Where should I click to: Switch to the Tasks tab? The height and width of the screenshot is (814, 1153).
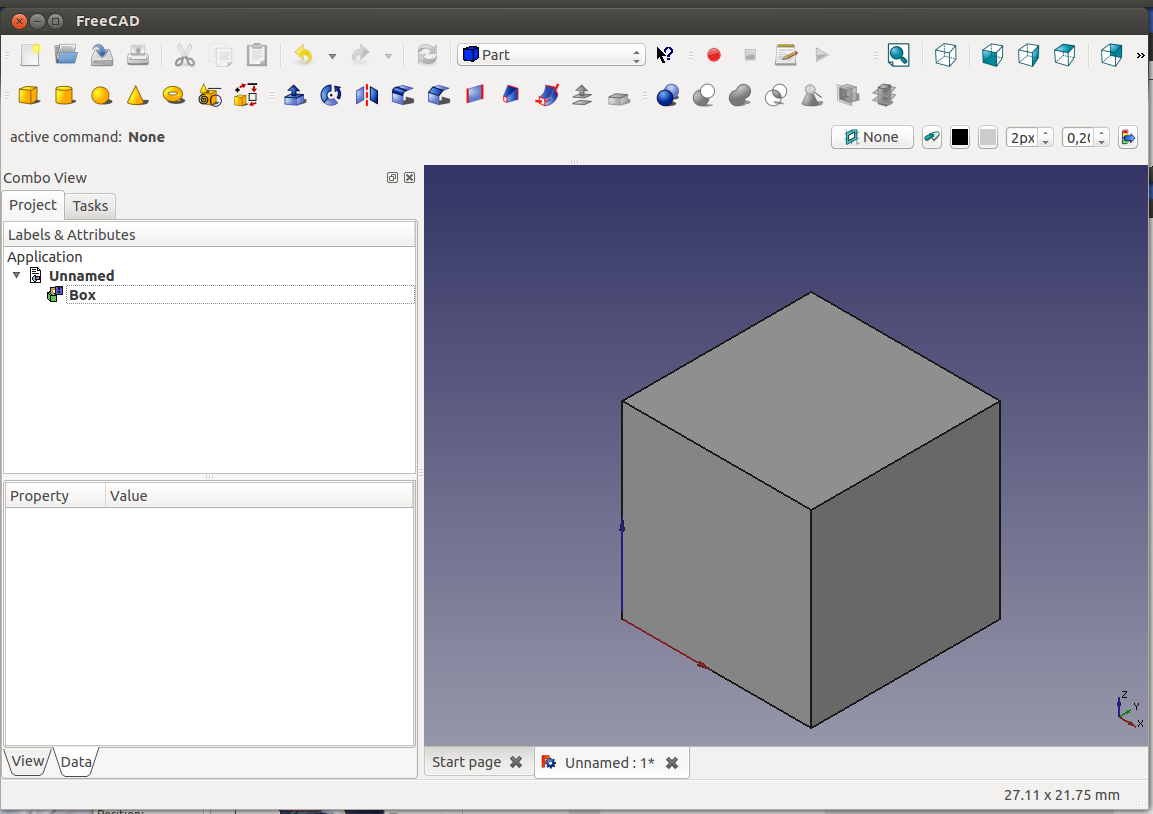pyautogui.click(x=90, y=205)
